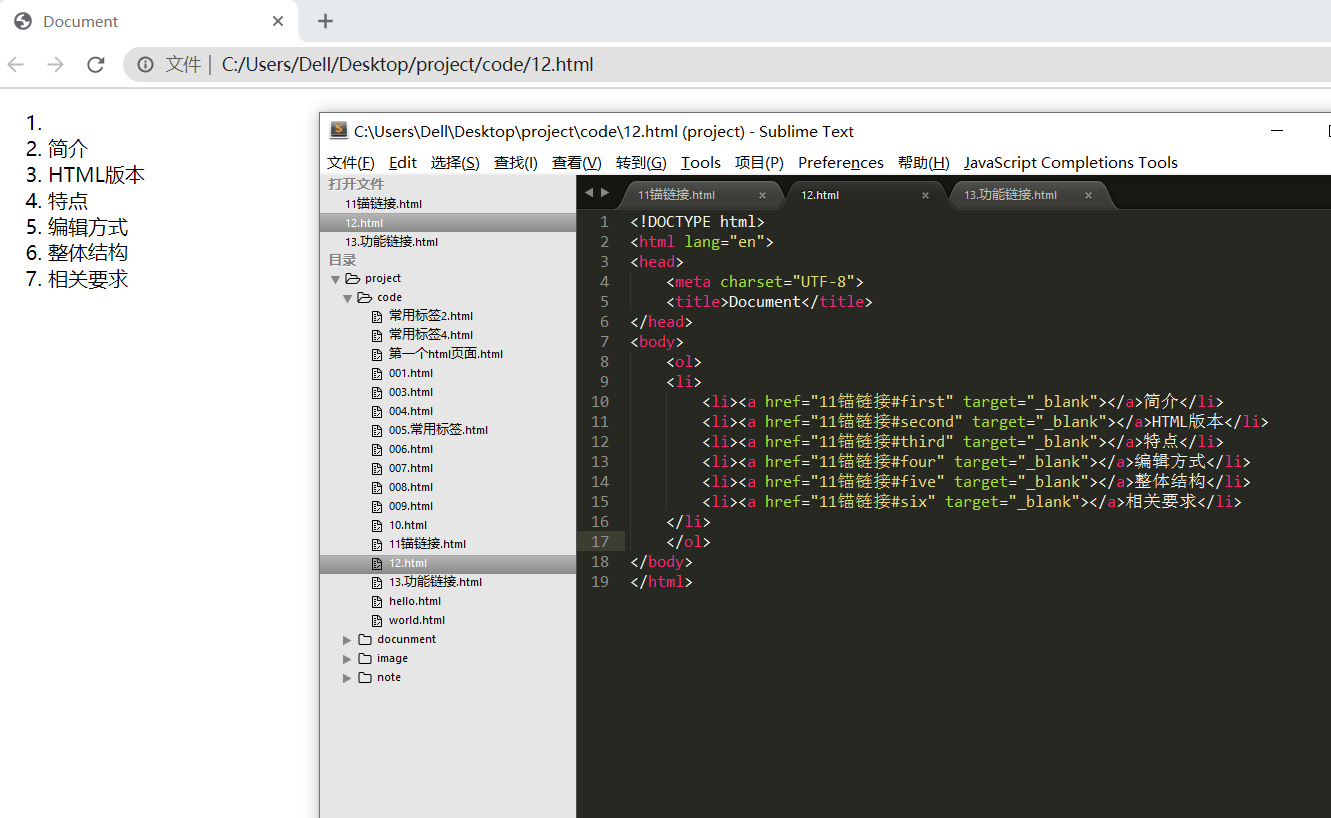This screenshot has width=1331, height=818.
Task: Collapse the project folder arrow
Action: tap(336, 279)
